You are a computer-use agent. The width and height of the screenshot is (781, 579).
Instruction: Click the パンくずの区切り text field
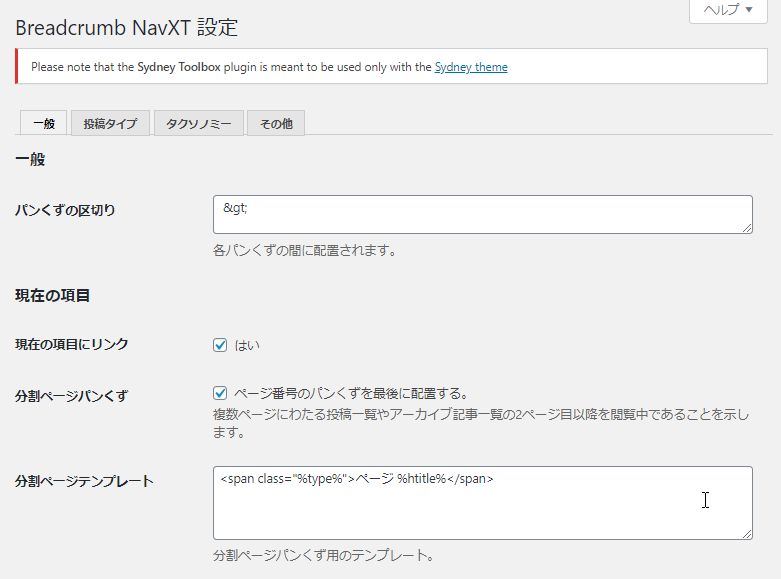click(483, 214)
